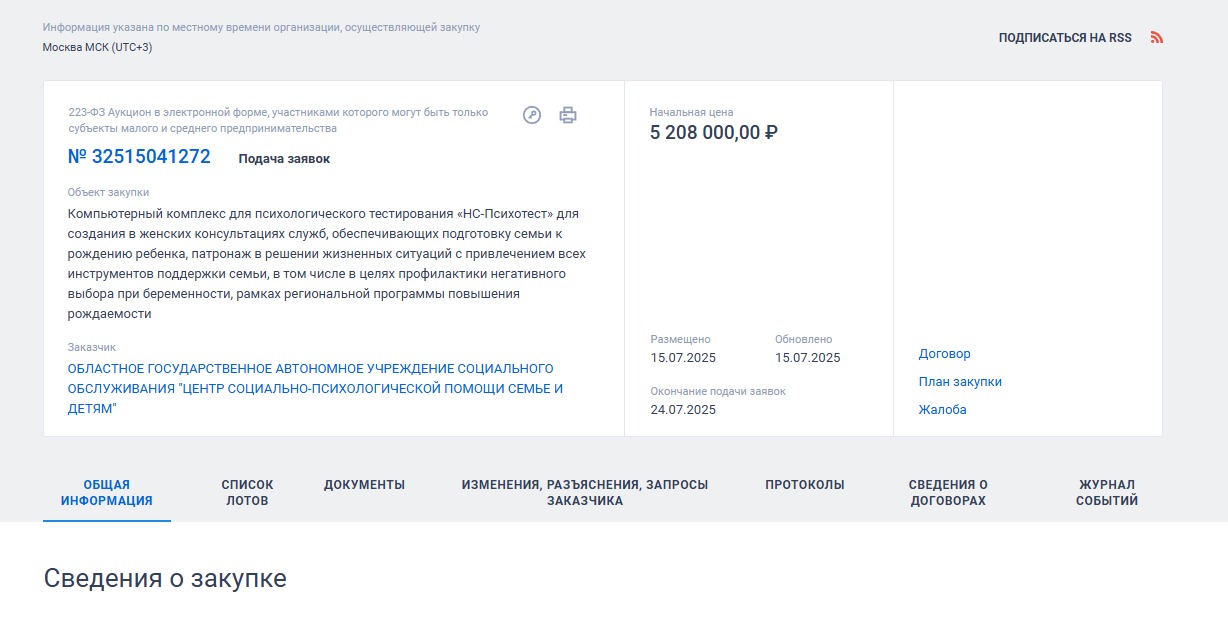Follow the 'Договор' link
1228x620 pixels.
coord(944,354)
